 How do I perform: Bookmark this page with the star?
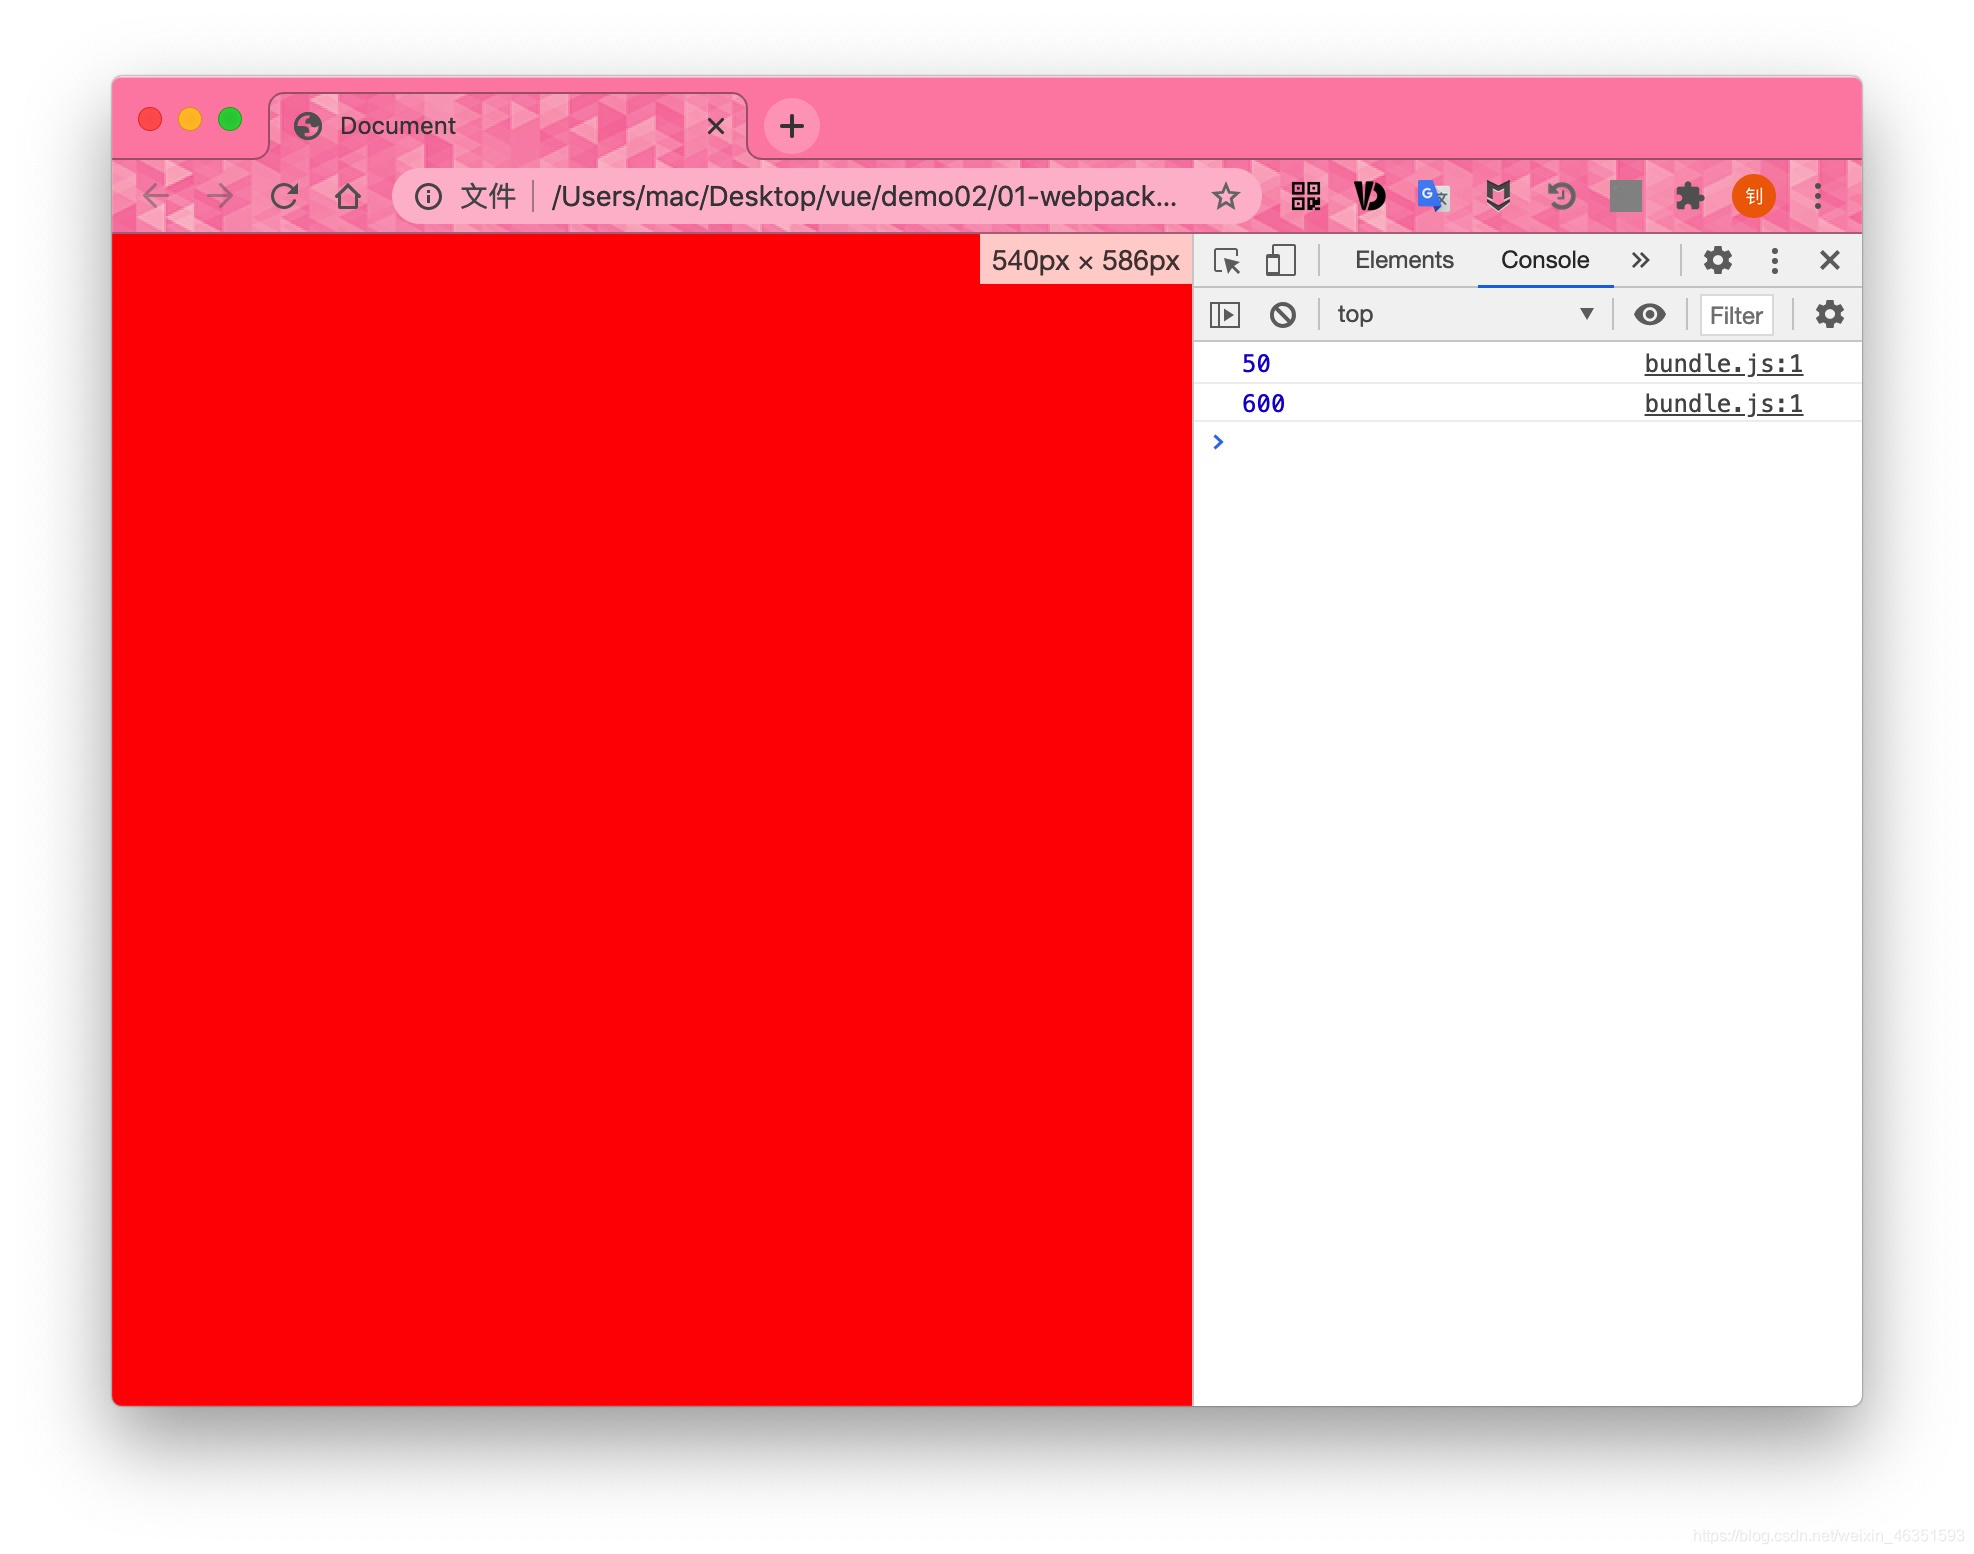1226,196
